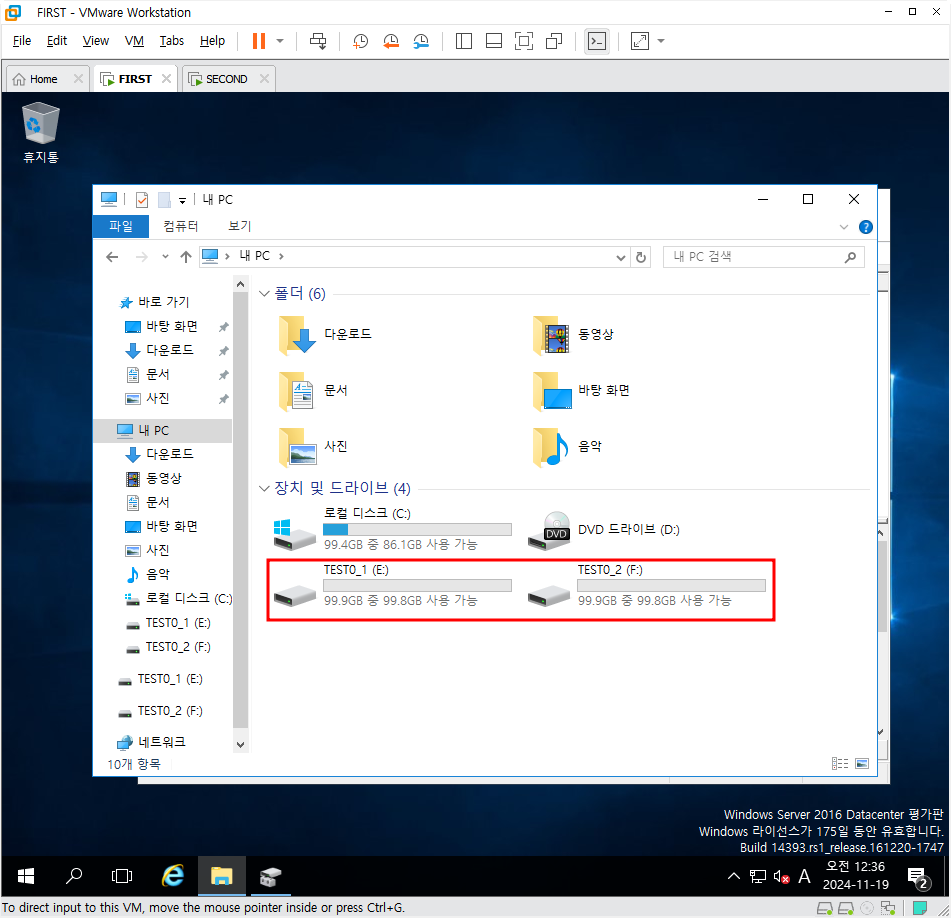Open the 컴퓨터 ribbon tab
The height and width of the screenshot is (918, 951).
(x=180, y=226)
